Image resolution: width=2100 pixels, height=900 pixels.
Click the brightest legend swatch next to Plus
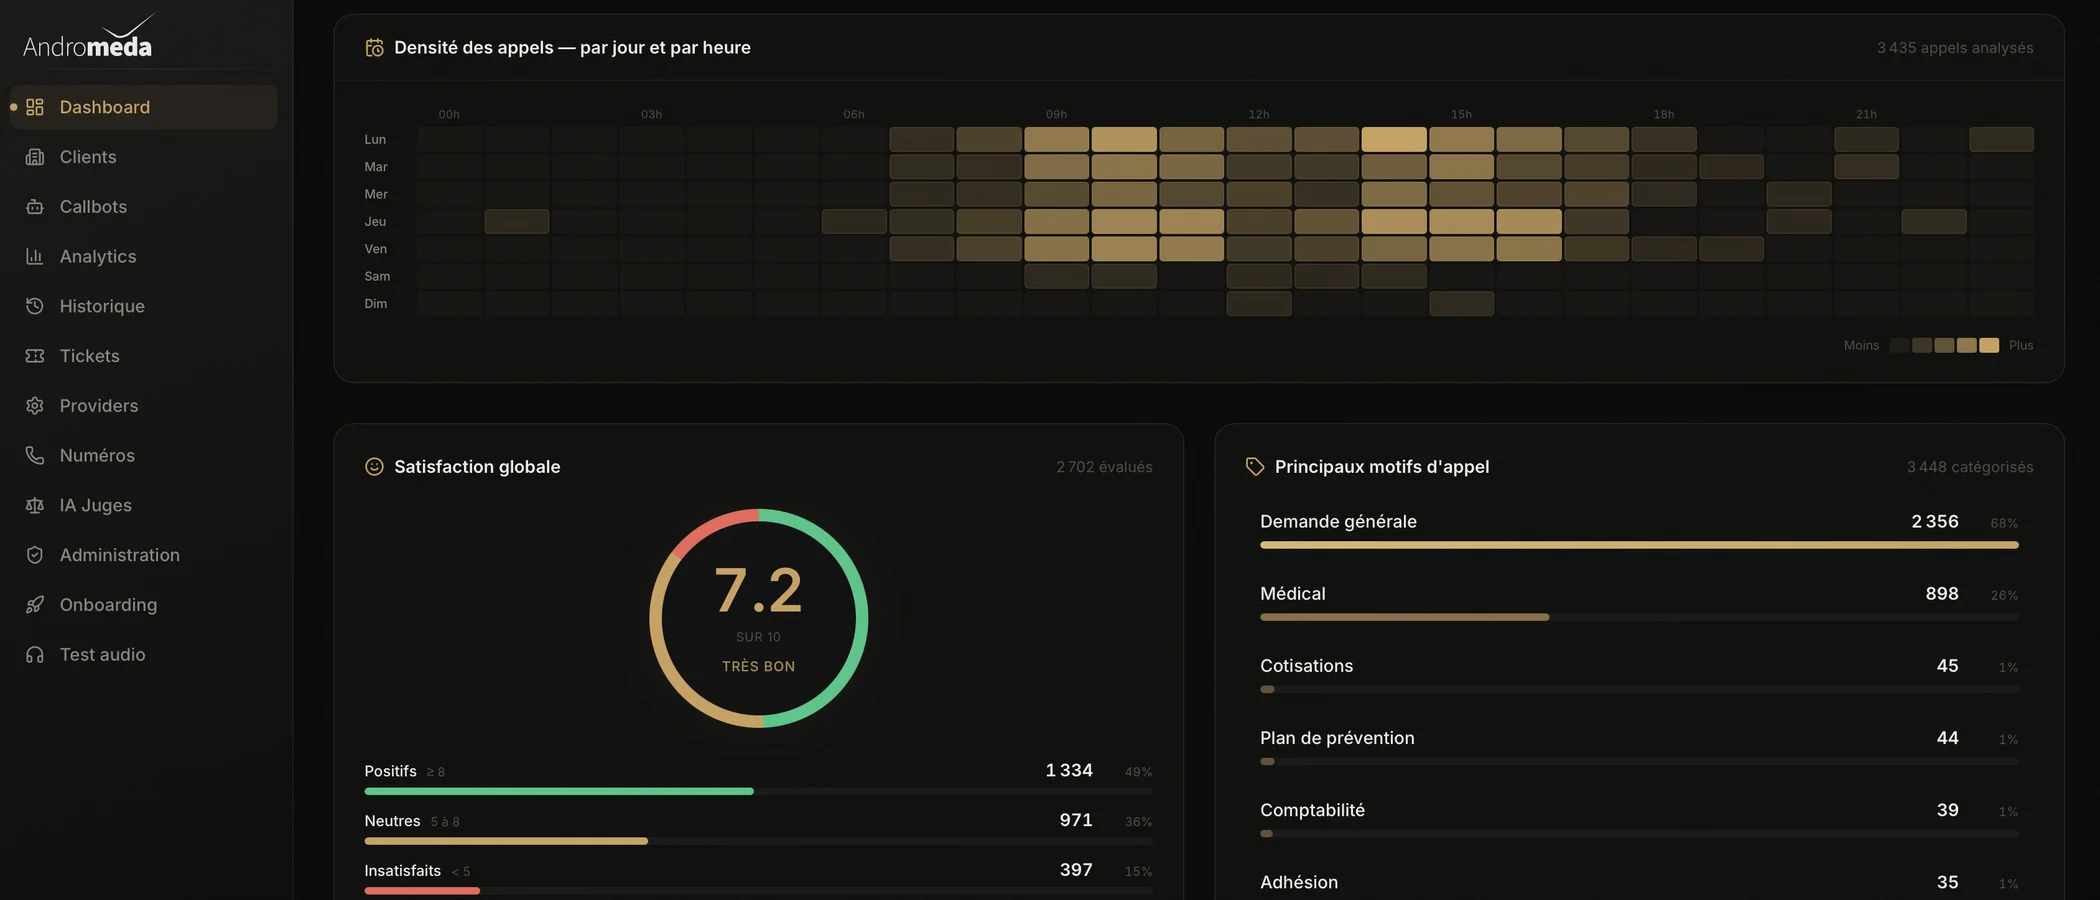click(1989, 345)
